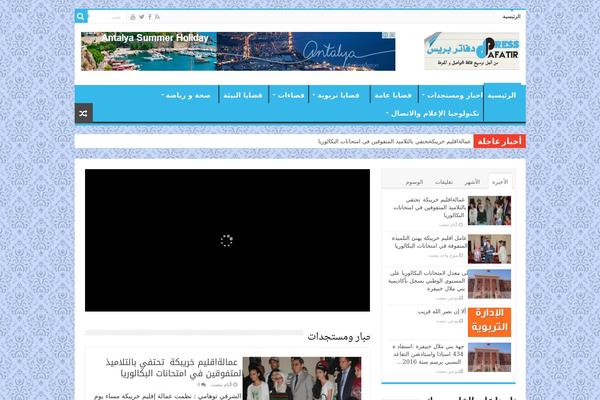Open second sidebar thumbnail of award ceremony

489,249
